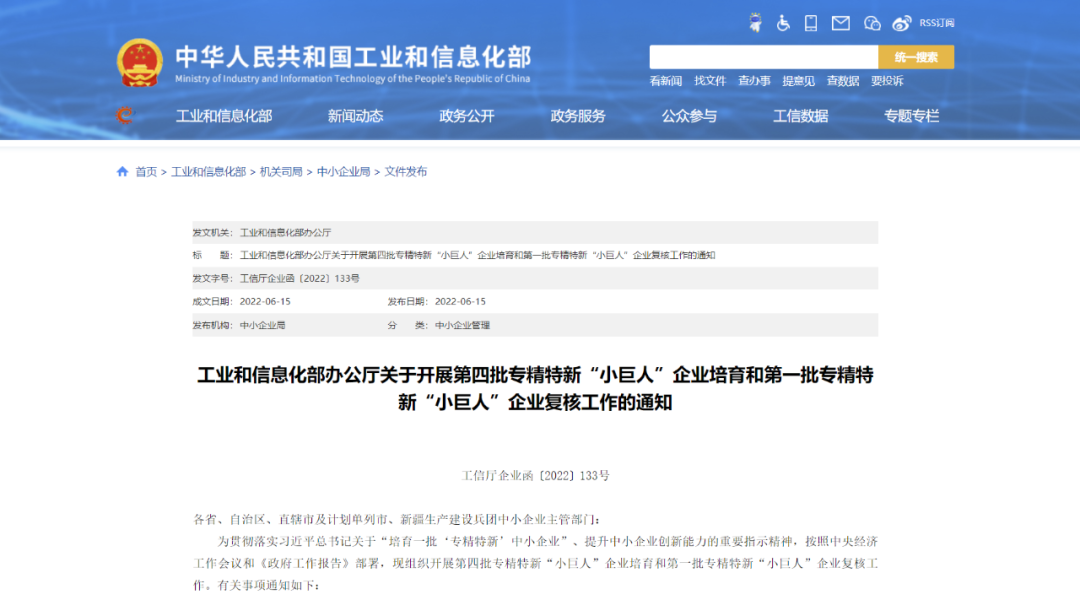Click the red logo icon beside the navigation bar
The width and height of the screenshot is (1080, 600).
(x=127, y=115)
